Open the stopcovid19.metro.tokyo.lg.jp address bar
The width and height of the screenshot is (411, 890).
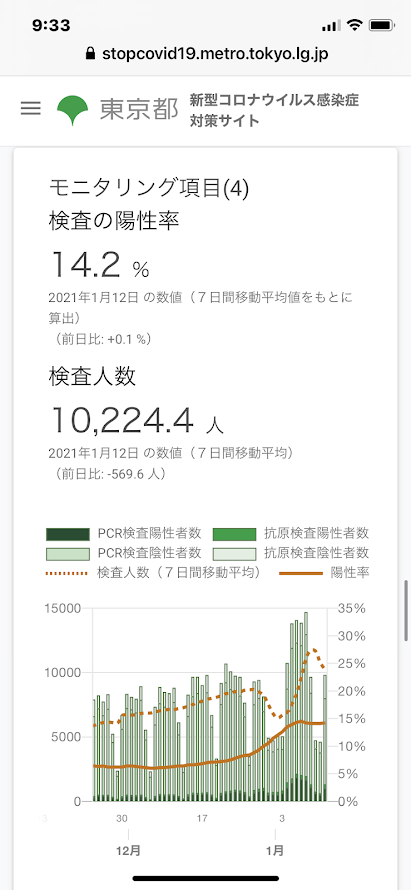tap(206, 54)
